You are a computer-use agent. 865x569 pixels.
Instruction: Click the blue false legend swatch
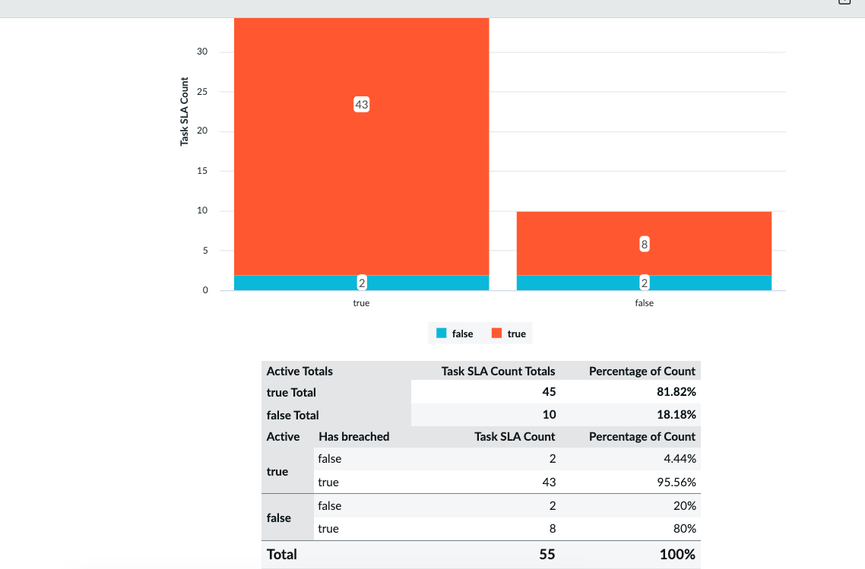[441, 333]
